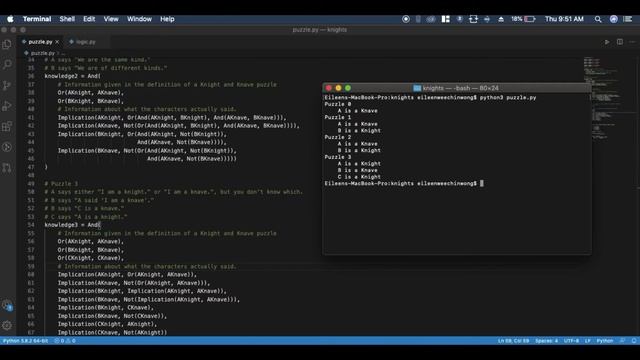This screenshot has height=360, width=640.
Task: Open the Run and Debug view
Action: [x=7, y=106]
